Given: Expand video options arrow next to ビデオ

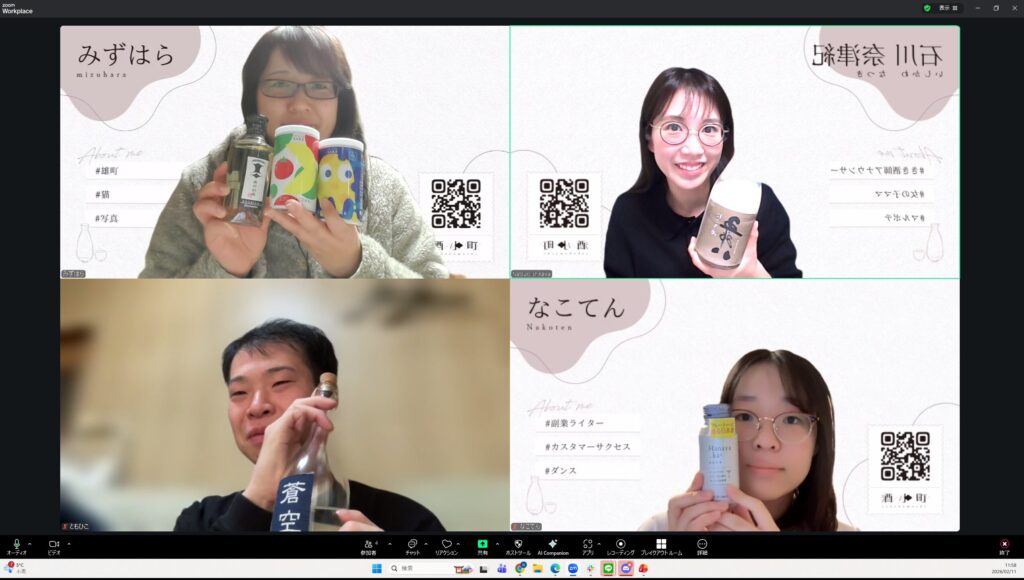Looking at the screenshot, I should click(68, 543).
